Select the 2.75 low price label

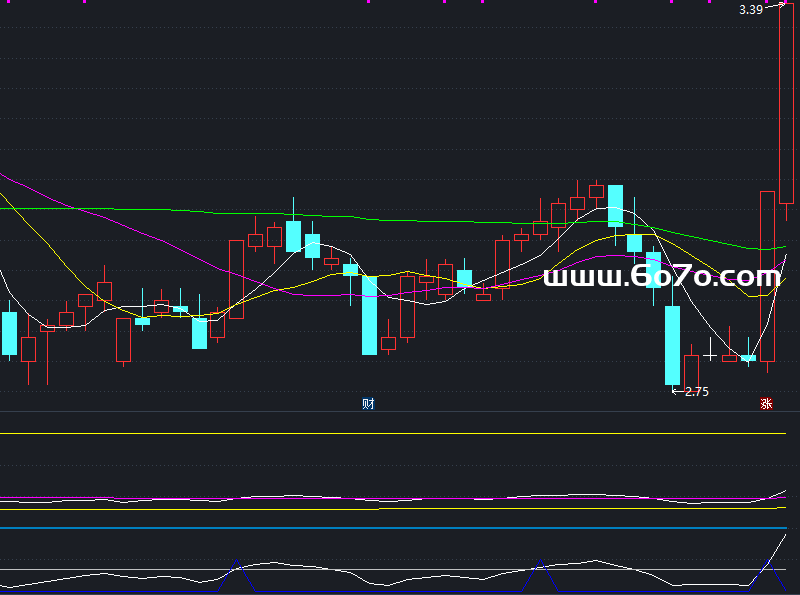[696, 391]
